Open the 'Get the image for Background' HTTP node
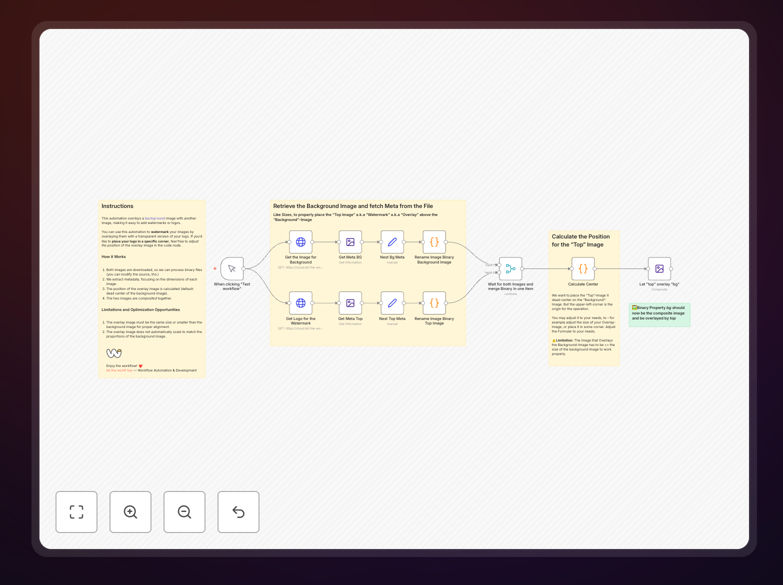This screenshot has width=783, height=585. [301, 242]
